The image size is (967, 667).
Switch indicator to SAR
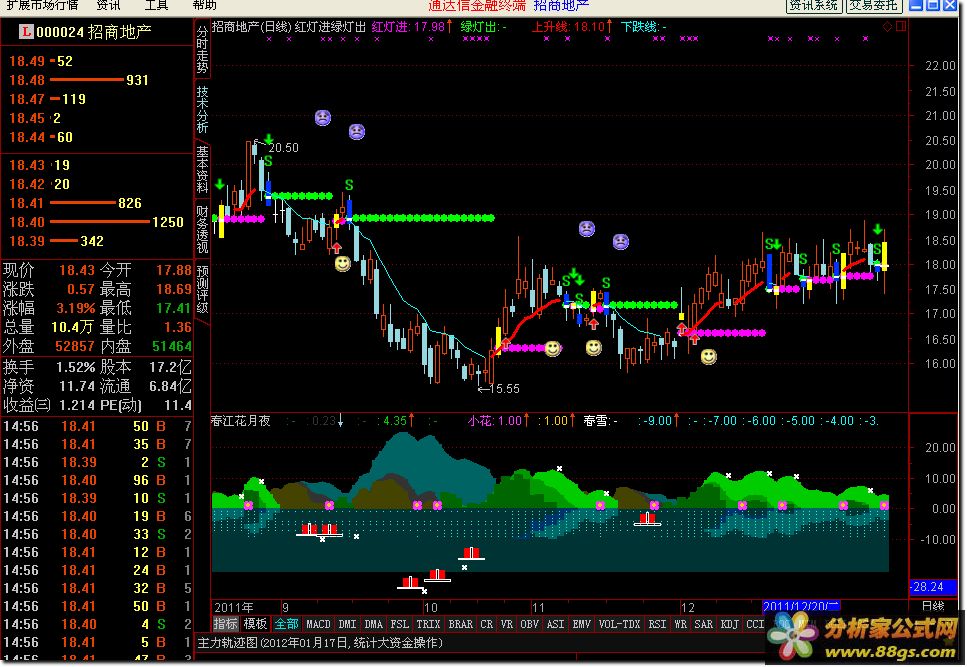point(703,624)
